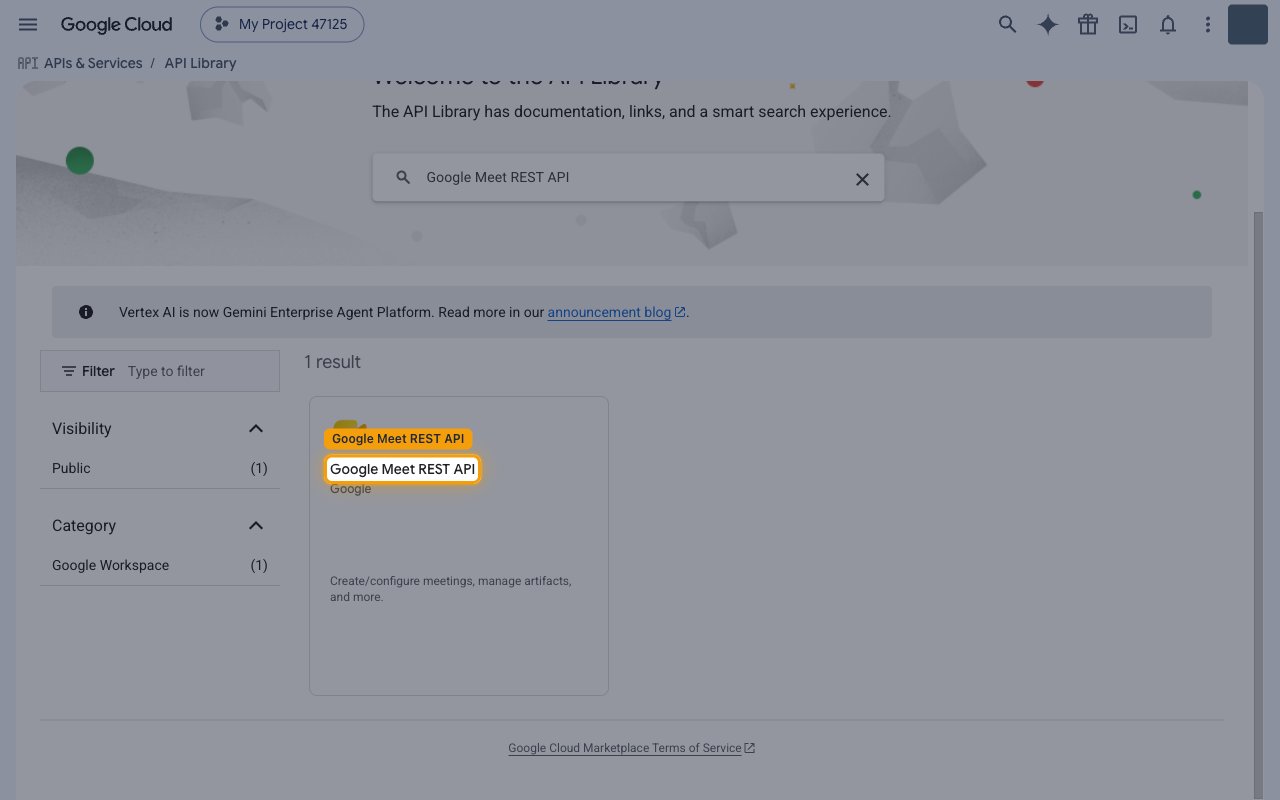Click the Google publisher label on card

[350, 489]
